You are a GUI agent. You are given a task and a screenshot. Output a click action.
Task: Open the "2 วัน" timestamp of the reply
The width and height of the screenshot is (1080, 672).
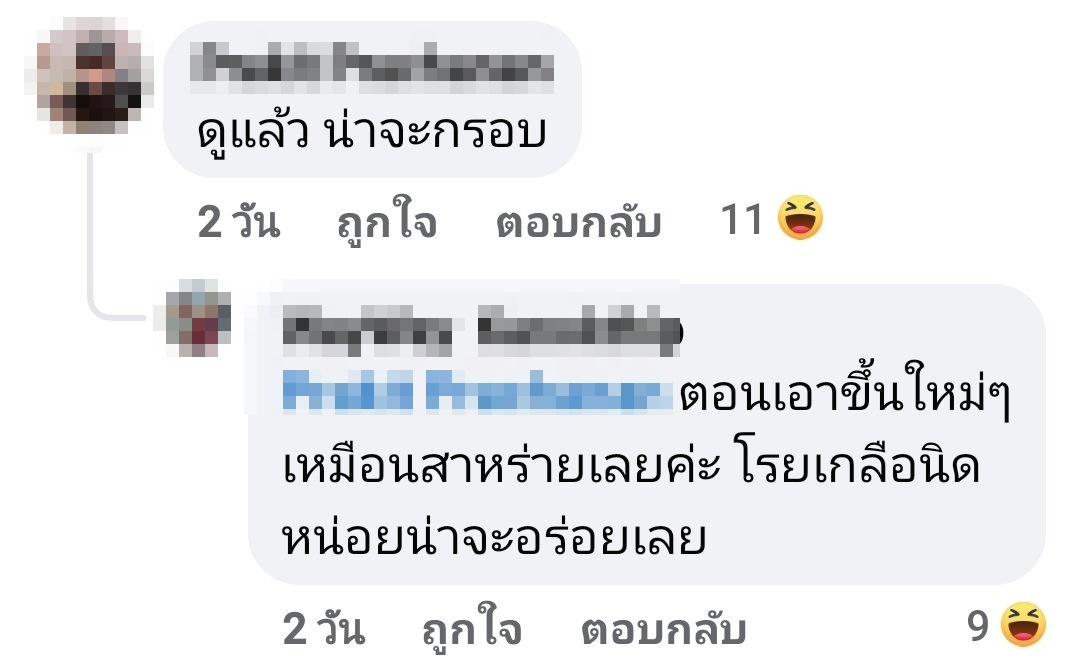(x=324, y=629)
